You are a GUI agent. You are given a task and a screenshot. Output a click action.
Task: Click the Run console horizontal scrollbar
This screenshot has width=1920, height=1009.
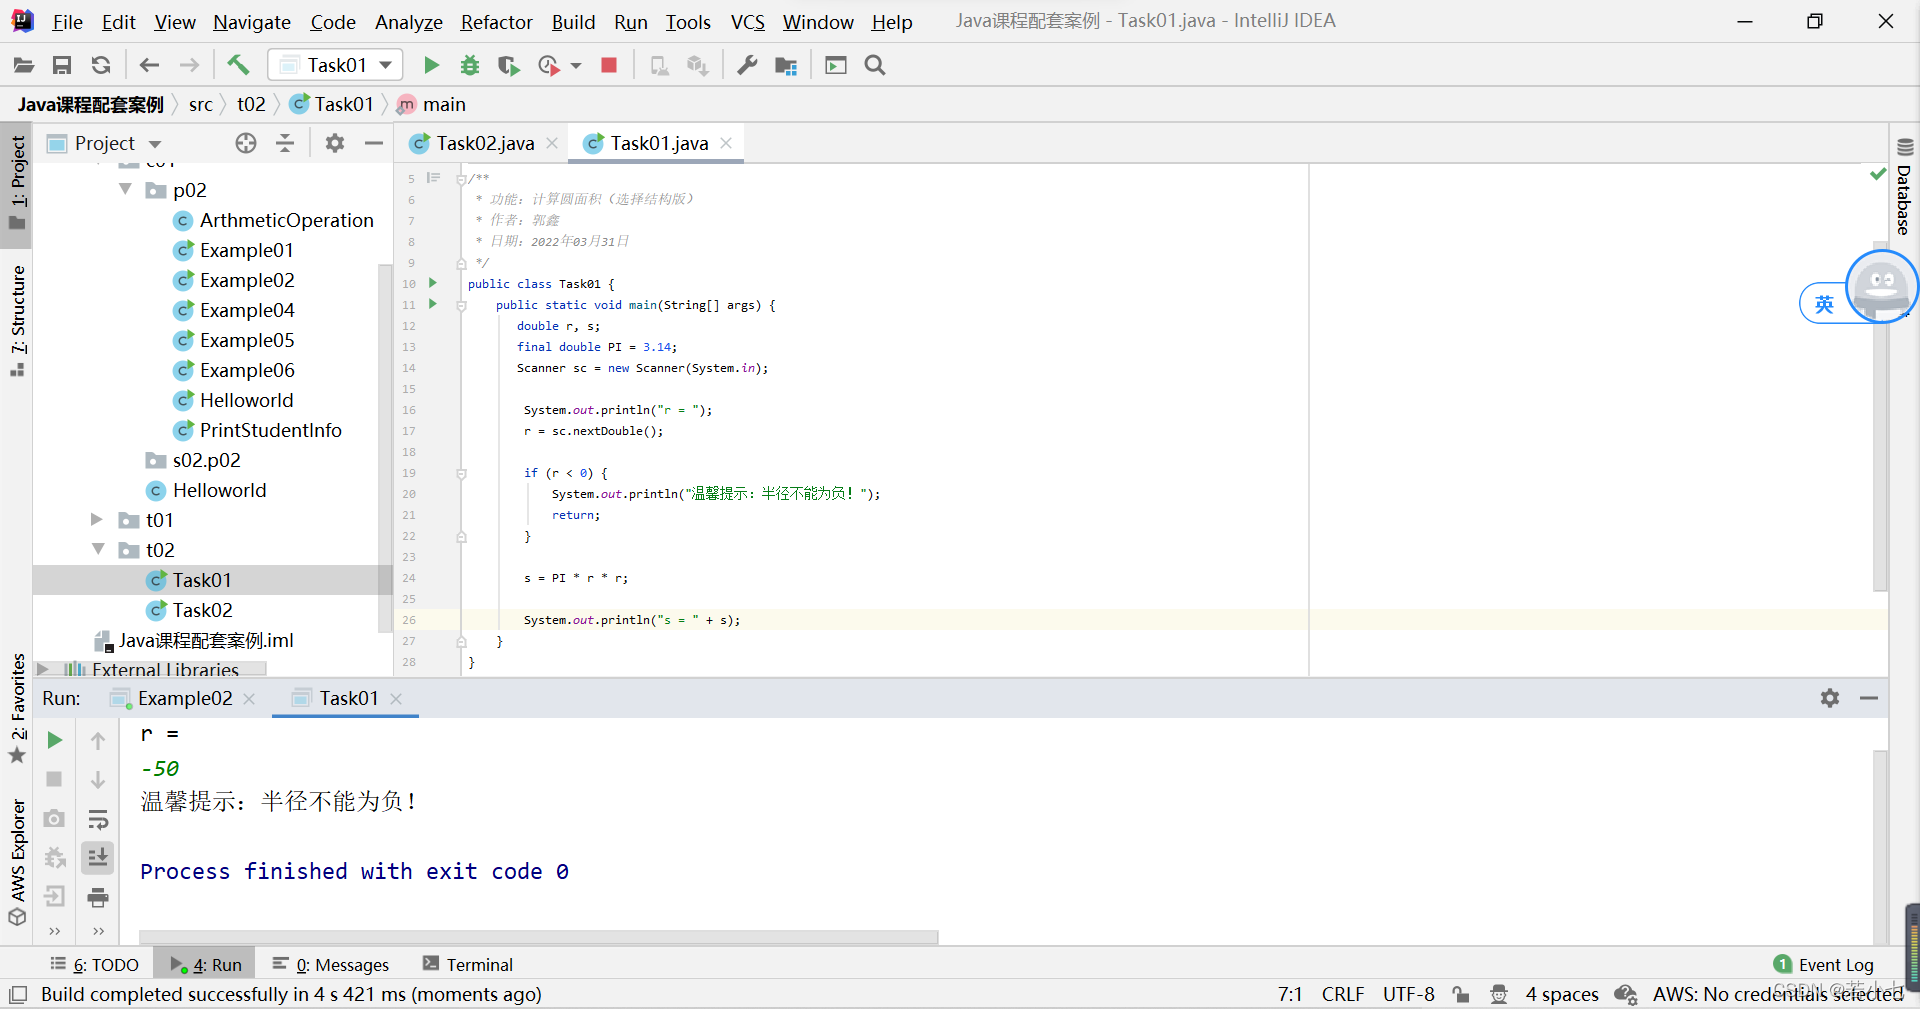(538, 938)
